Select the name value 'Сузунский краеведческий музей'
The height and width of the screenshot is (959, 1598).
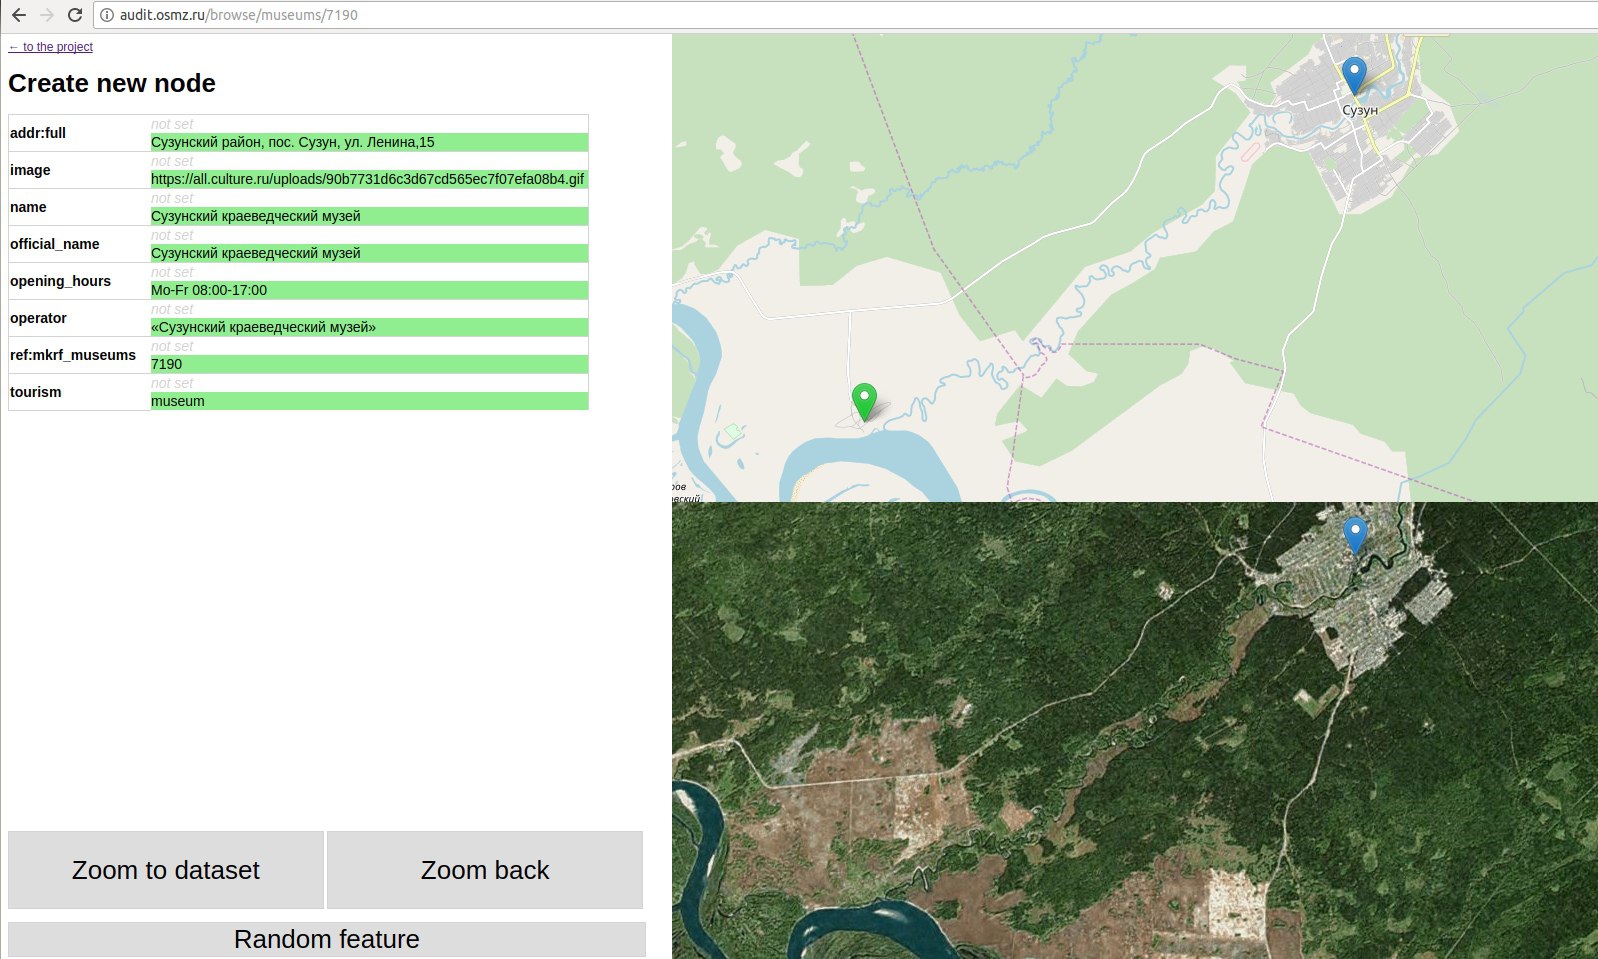[369, 216]
